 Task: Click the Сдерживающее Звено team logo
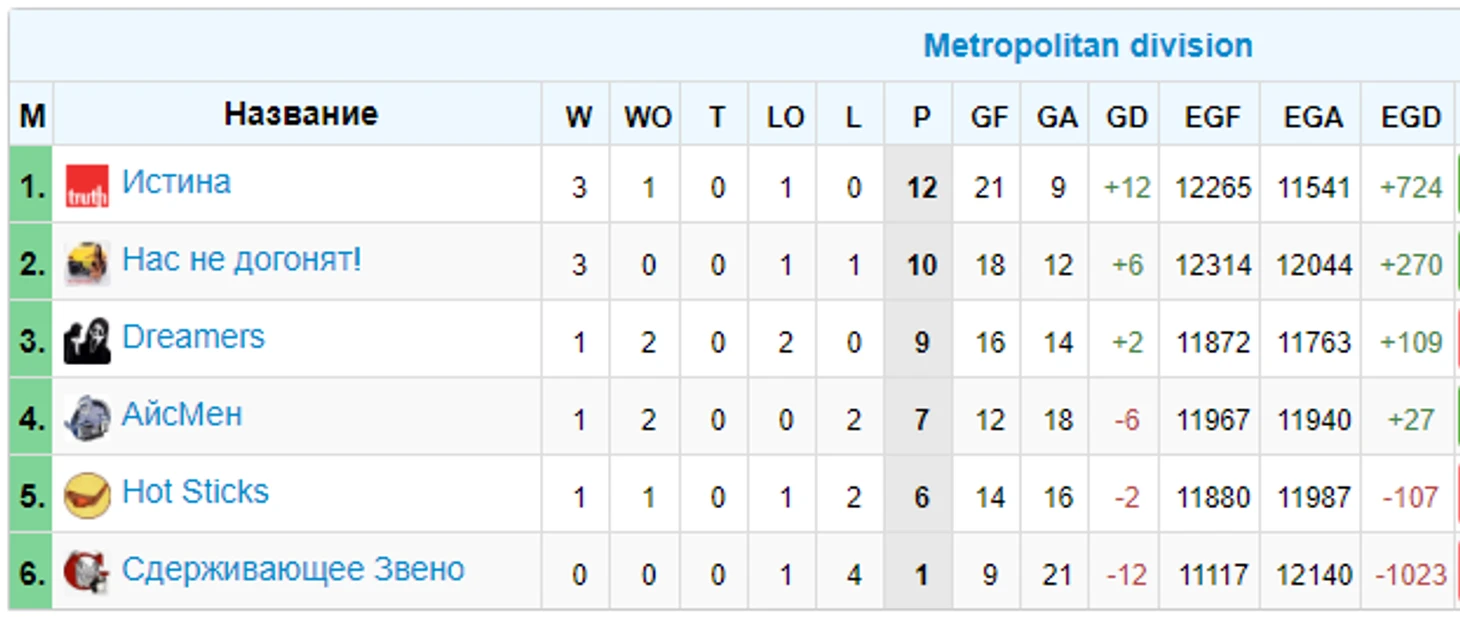point(87,573)
